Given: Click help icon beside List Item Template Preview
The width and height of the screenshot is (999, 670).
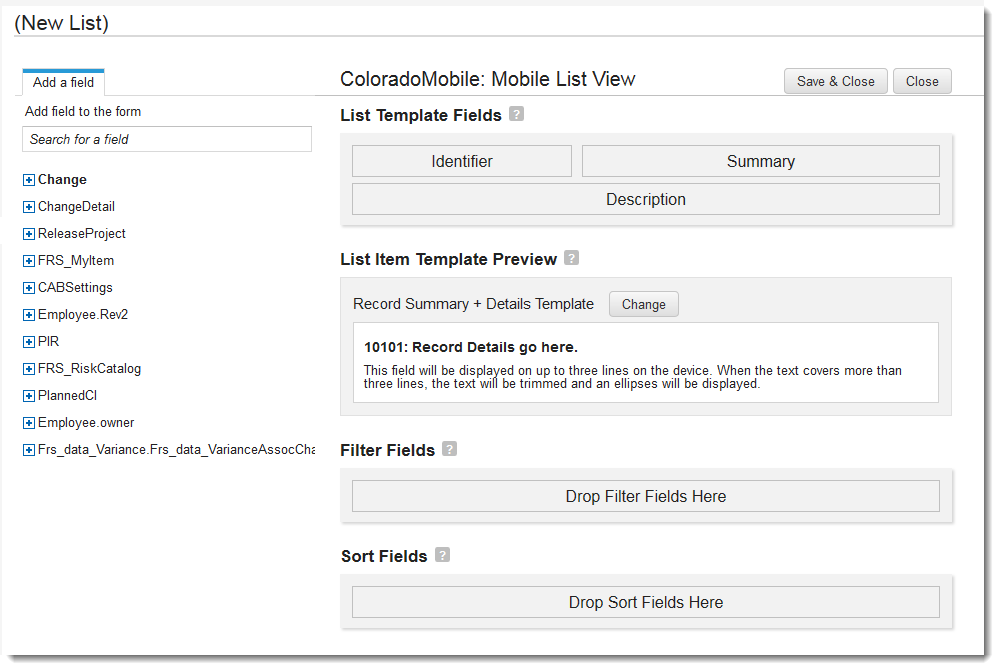Looking at the screenshot, I should (571, 258).
